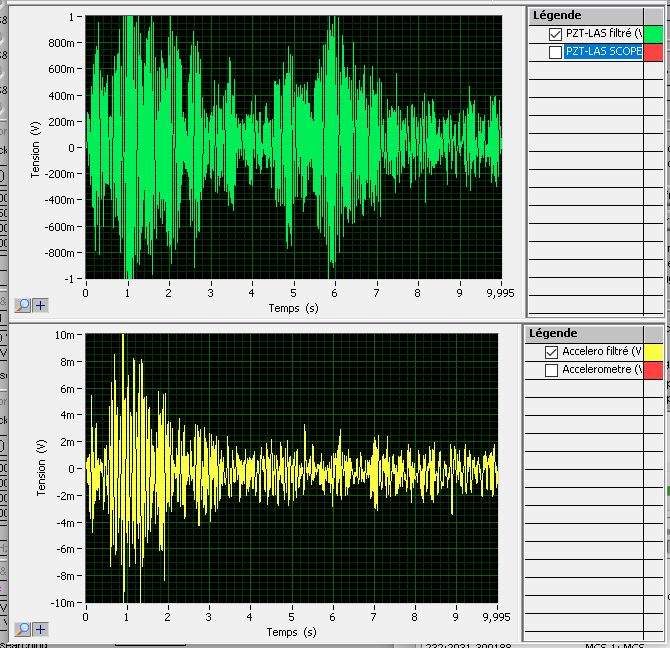Screen dimensions: 670x648
Task: Select the crosshair cursor tool on the bottom graph
Action: pyautogui.click(x=40, y=629)
